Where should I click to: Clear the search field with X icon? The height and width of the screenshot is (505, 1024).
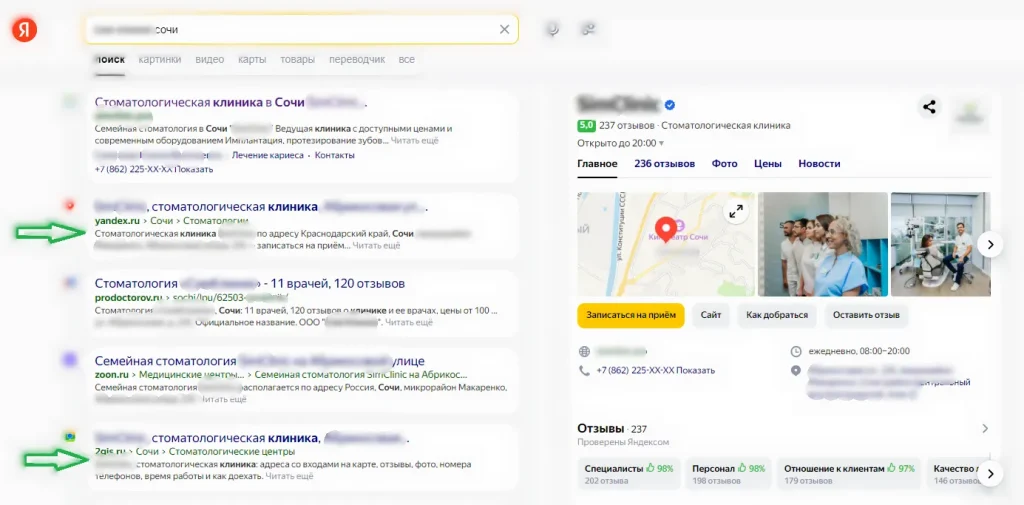coord(505,30)
